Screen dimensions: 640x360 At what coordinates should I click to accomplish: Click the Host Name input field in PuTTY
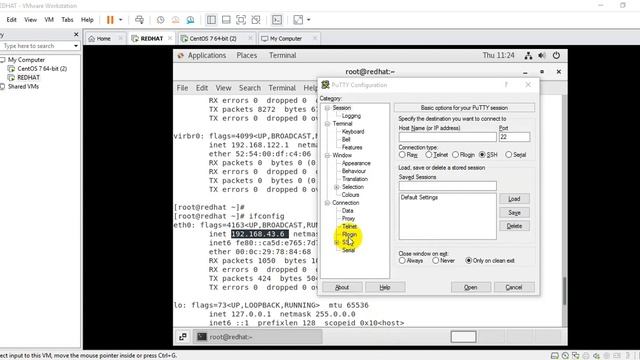point(447,137)
